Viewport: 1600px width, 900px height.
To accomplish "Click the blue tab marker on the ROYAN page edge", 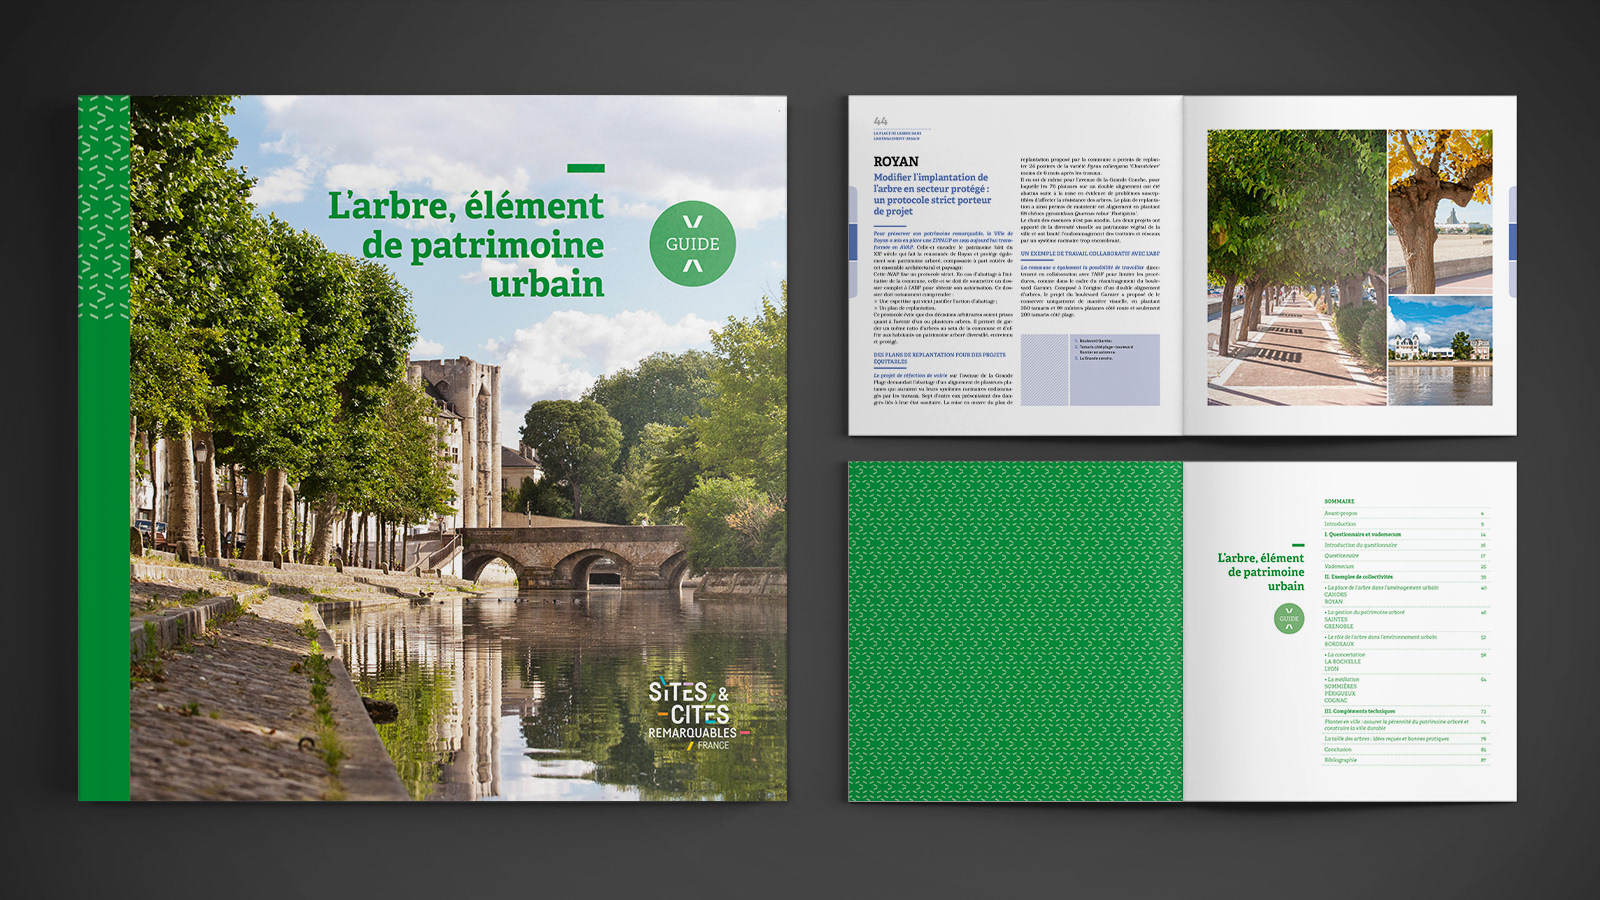I will (x=853, y=242).
